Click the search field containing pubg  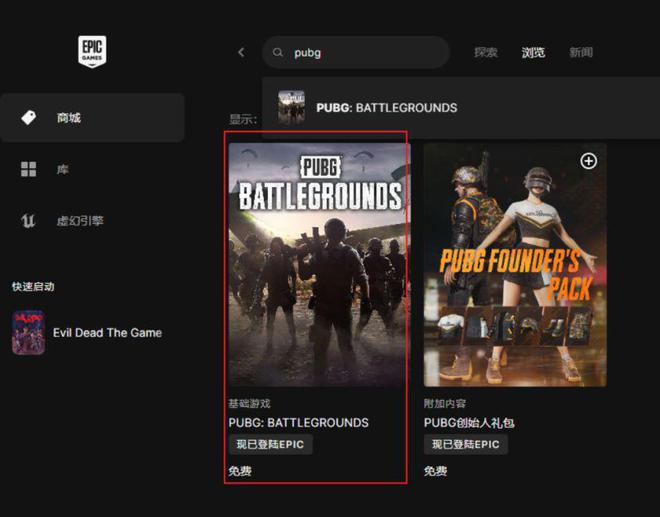coord(356,53)
